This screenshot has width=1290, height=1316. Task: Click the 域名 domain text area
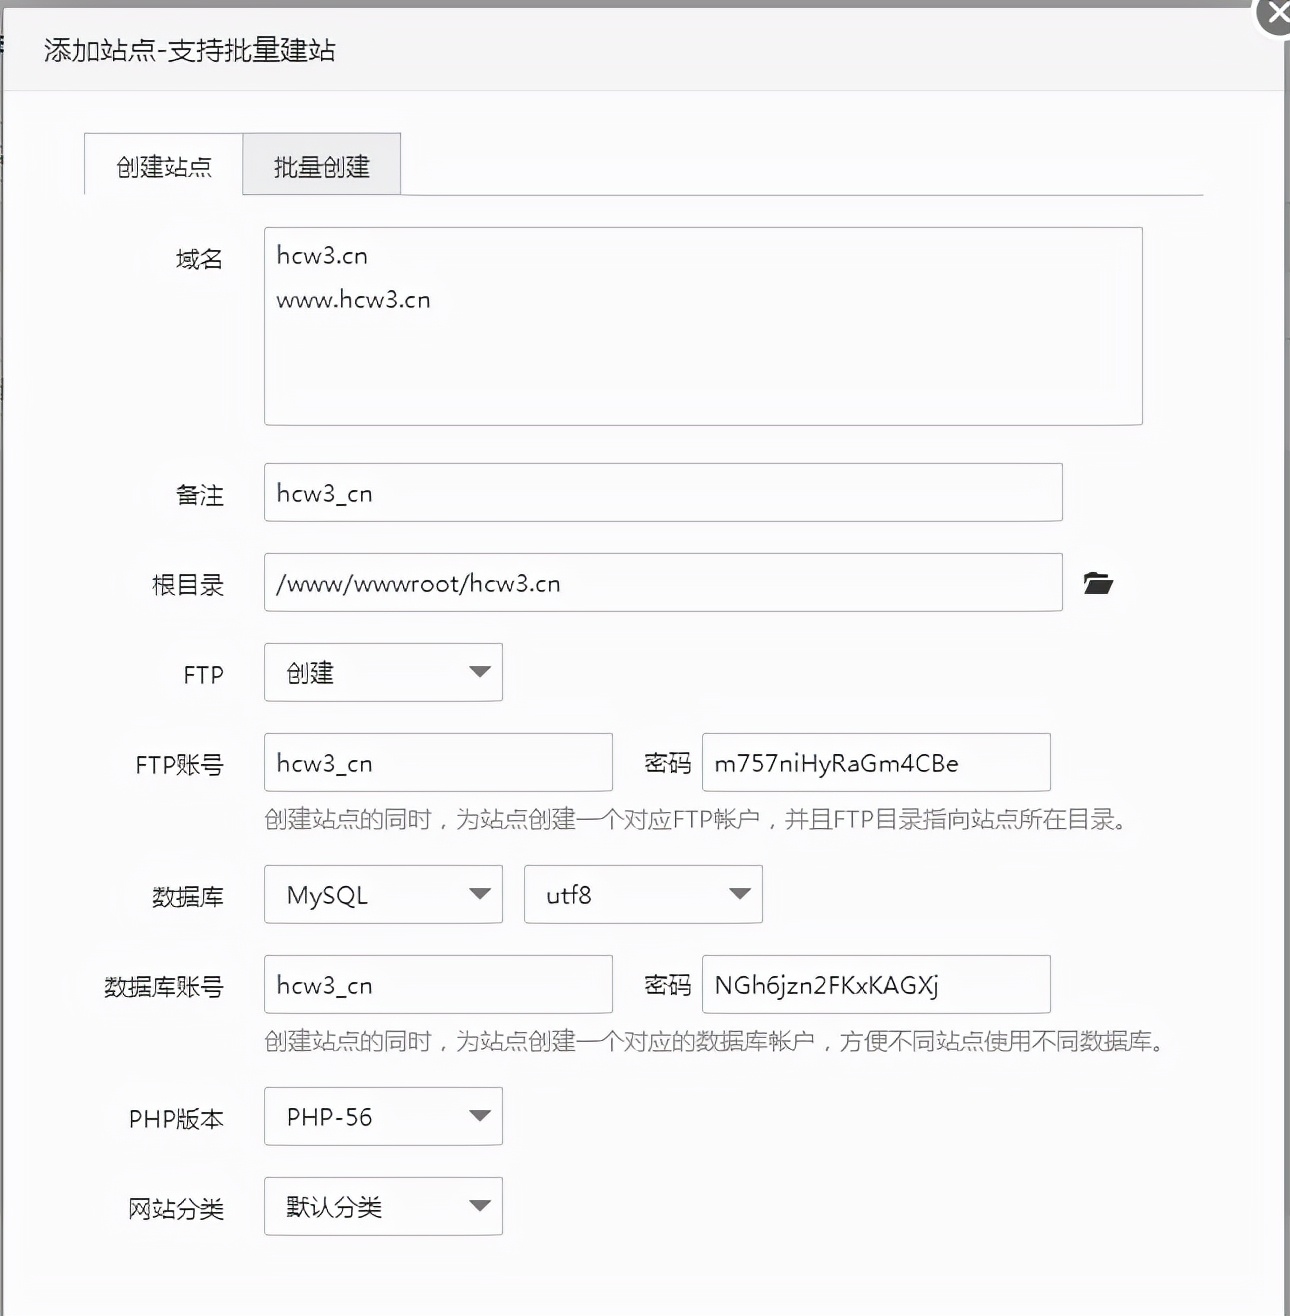[703, 326]
